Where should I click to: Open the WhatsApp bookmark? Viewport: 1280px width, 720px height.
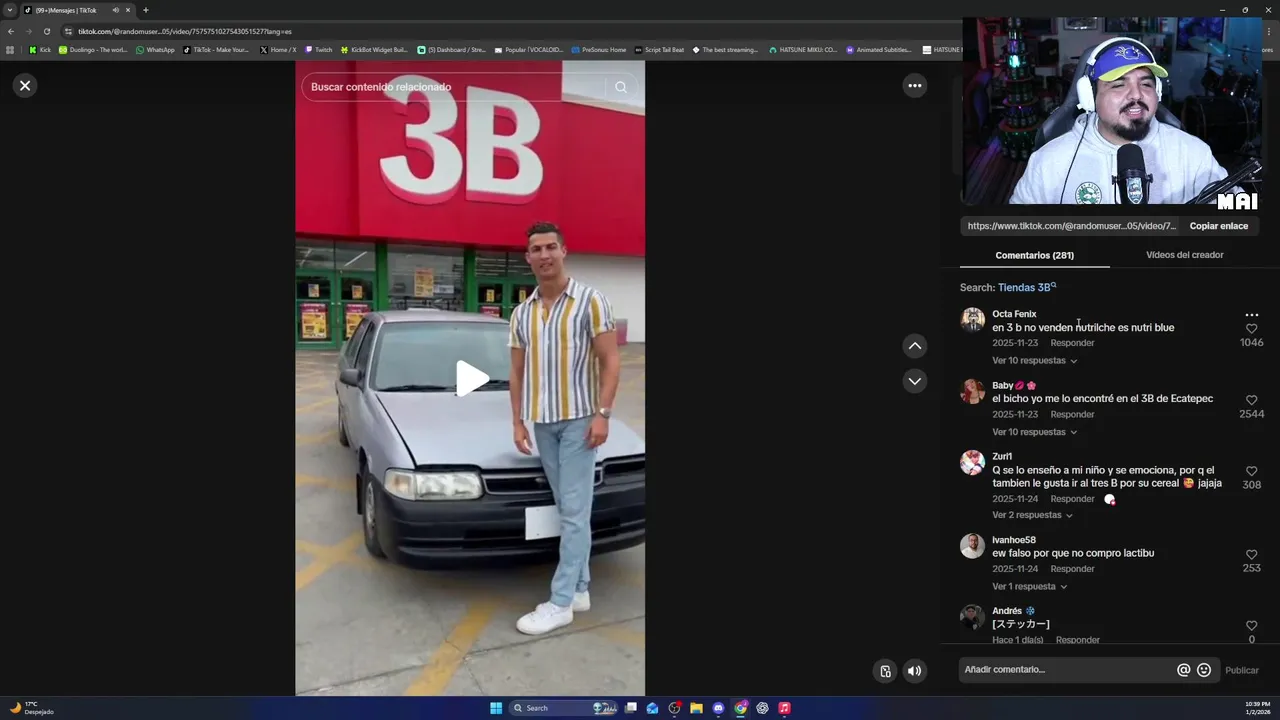[x=155, y=49]
